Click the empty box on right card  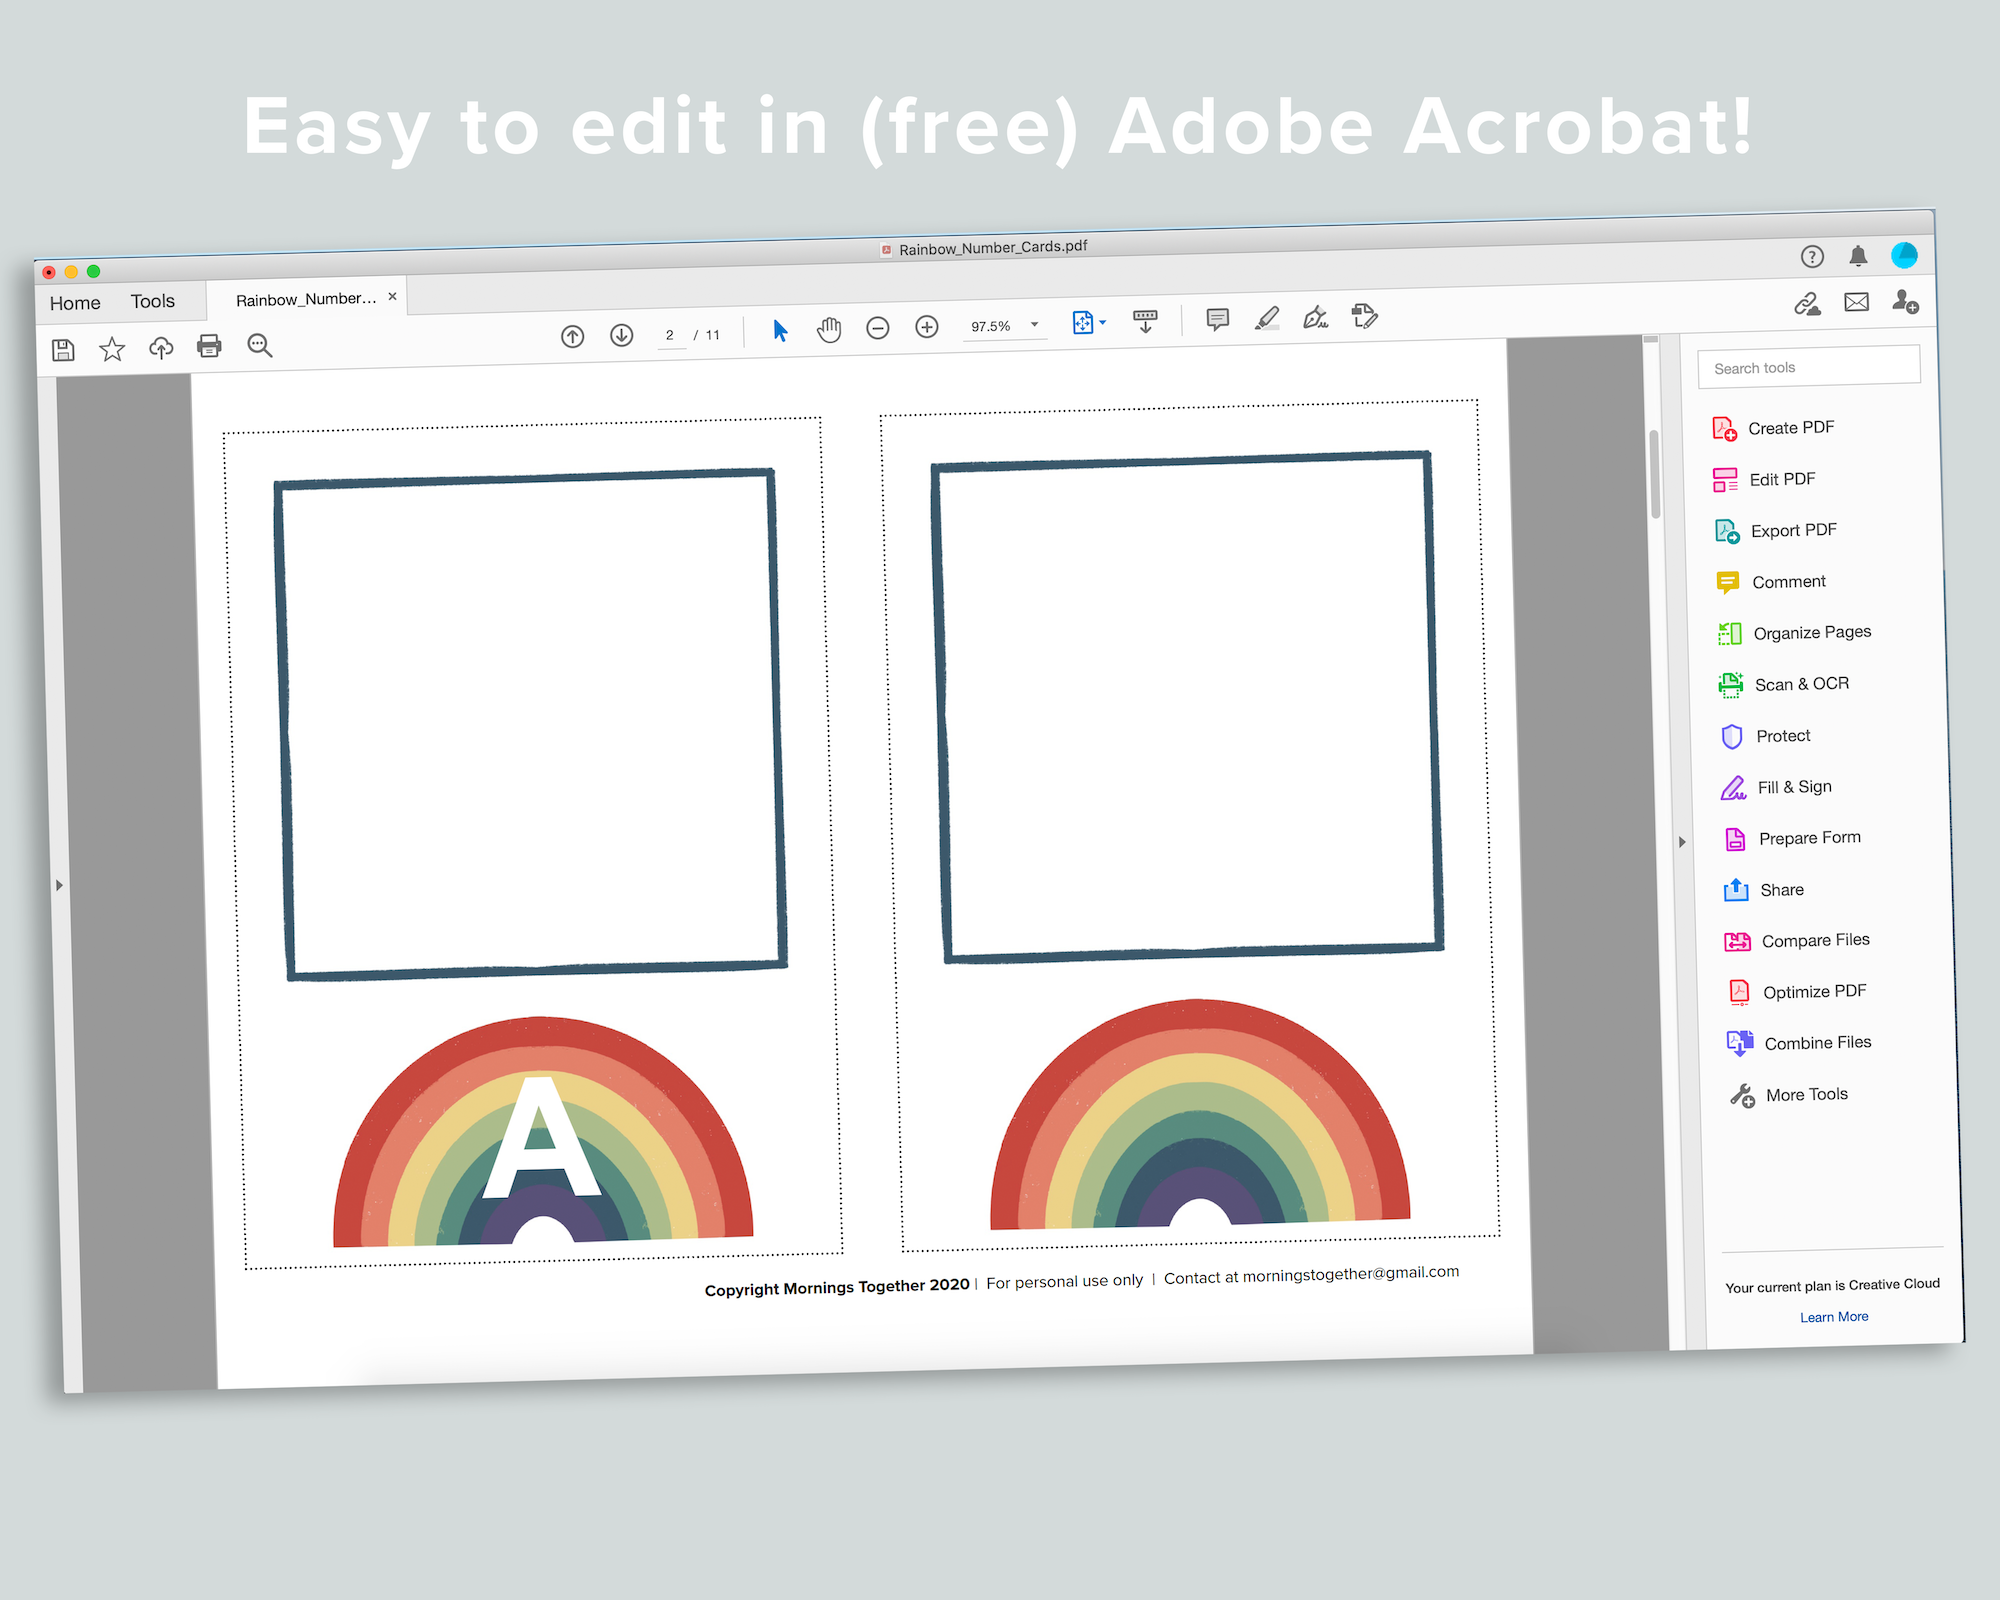[x=1187, y=708]
